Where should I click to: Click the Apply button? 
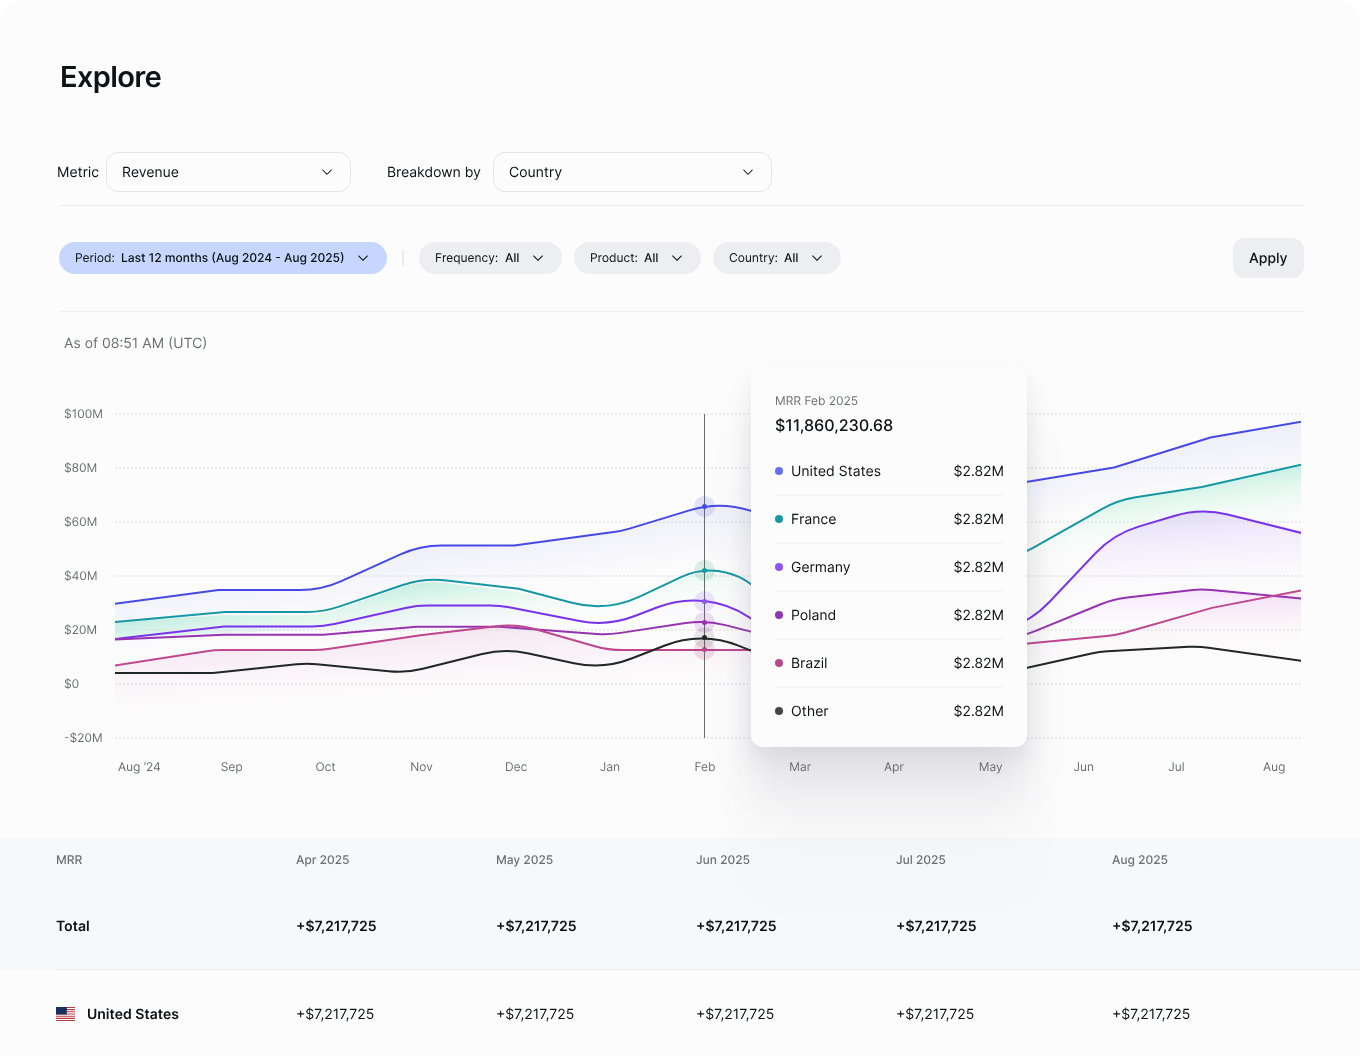tap(1268, 258)
